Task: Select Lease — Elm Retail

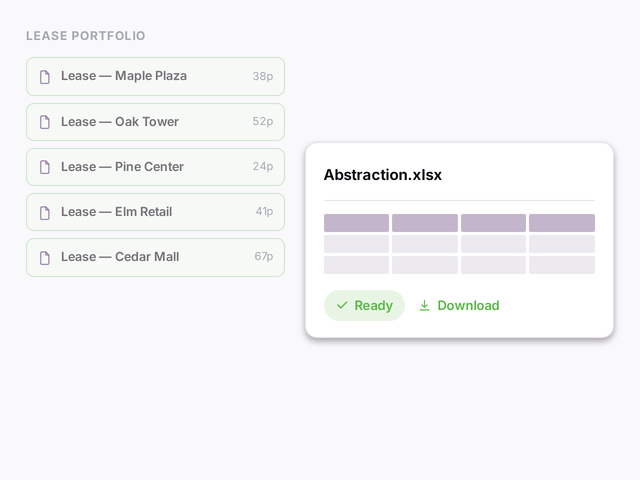Action: pyautogui.click(x=156, y=212)
